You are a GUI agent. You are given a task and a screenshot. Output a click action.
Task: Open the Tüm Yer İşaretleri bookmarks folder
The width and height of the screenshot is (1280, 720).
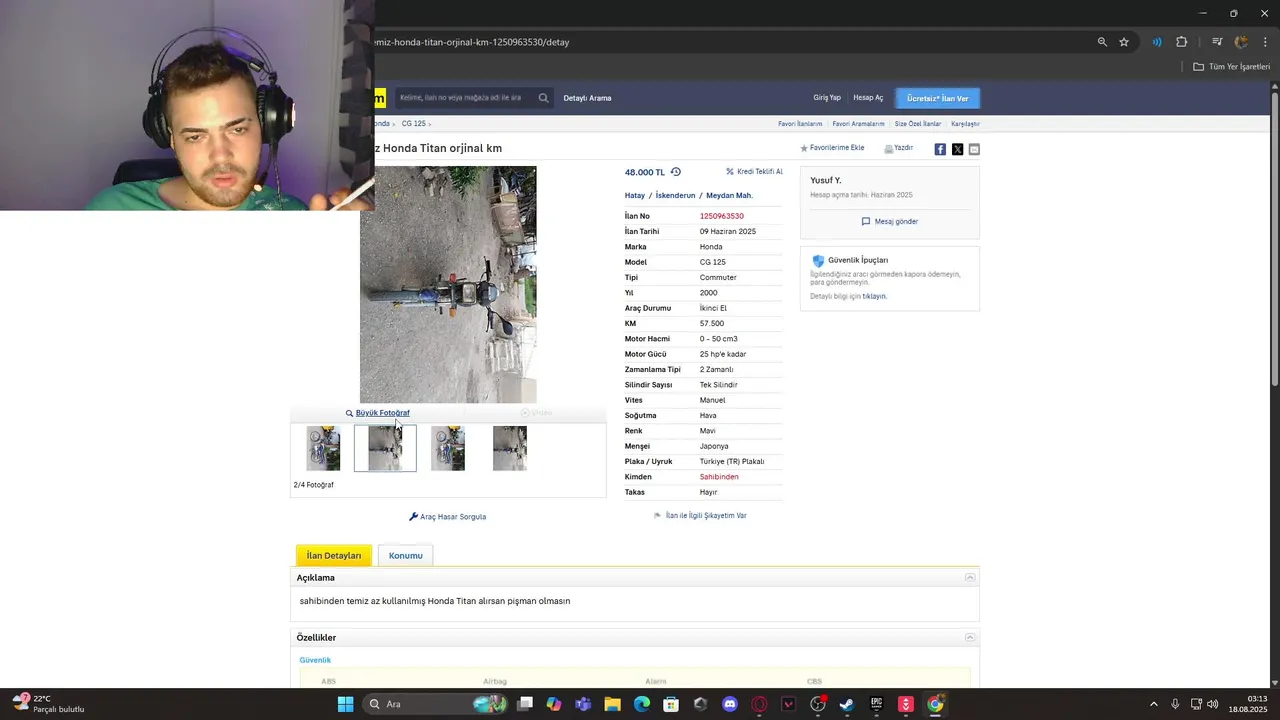(x=1231, y=67)
